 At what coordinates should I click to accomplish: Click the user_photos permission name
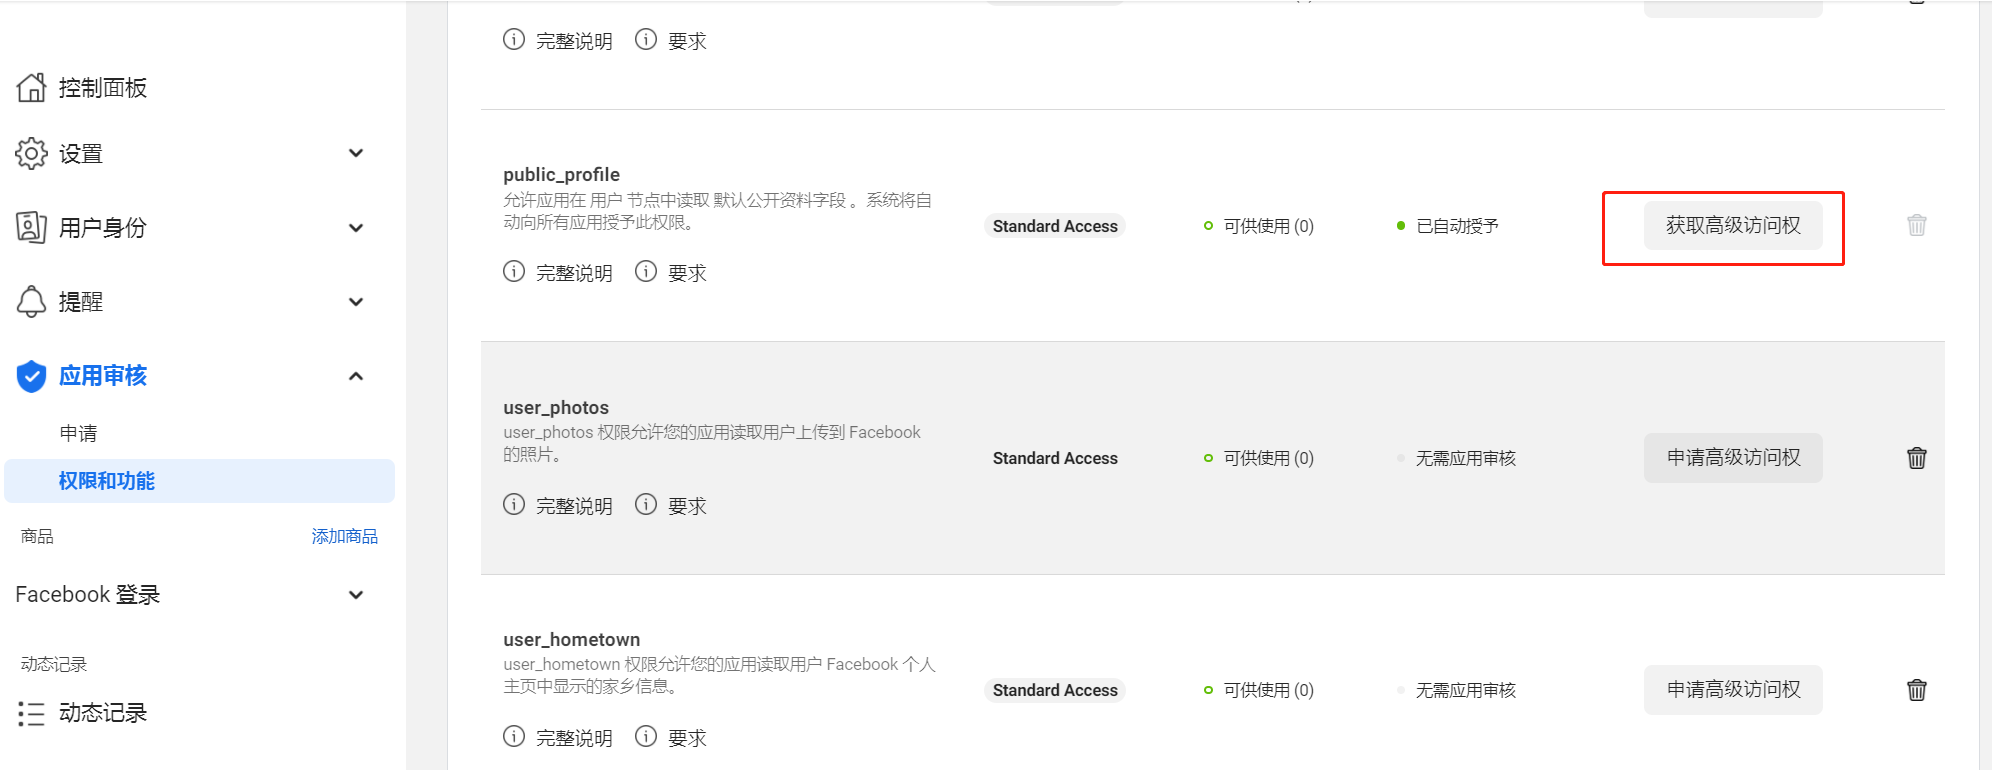[556, 407]
